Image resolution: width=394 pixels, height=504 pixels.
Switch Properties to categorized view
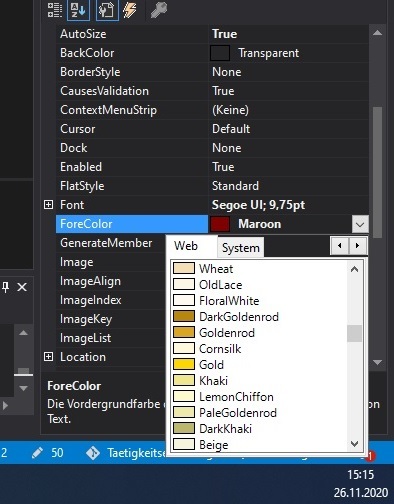(55, 10)
